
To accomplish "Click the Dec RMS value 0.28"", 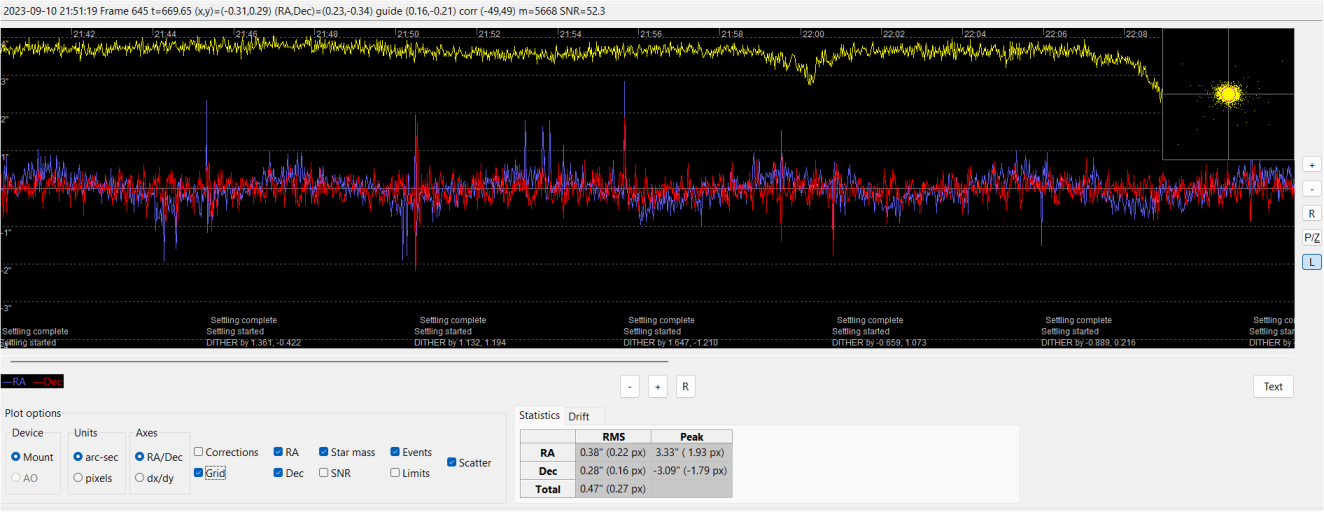I will coord(613,470).
